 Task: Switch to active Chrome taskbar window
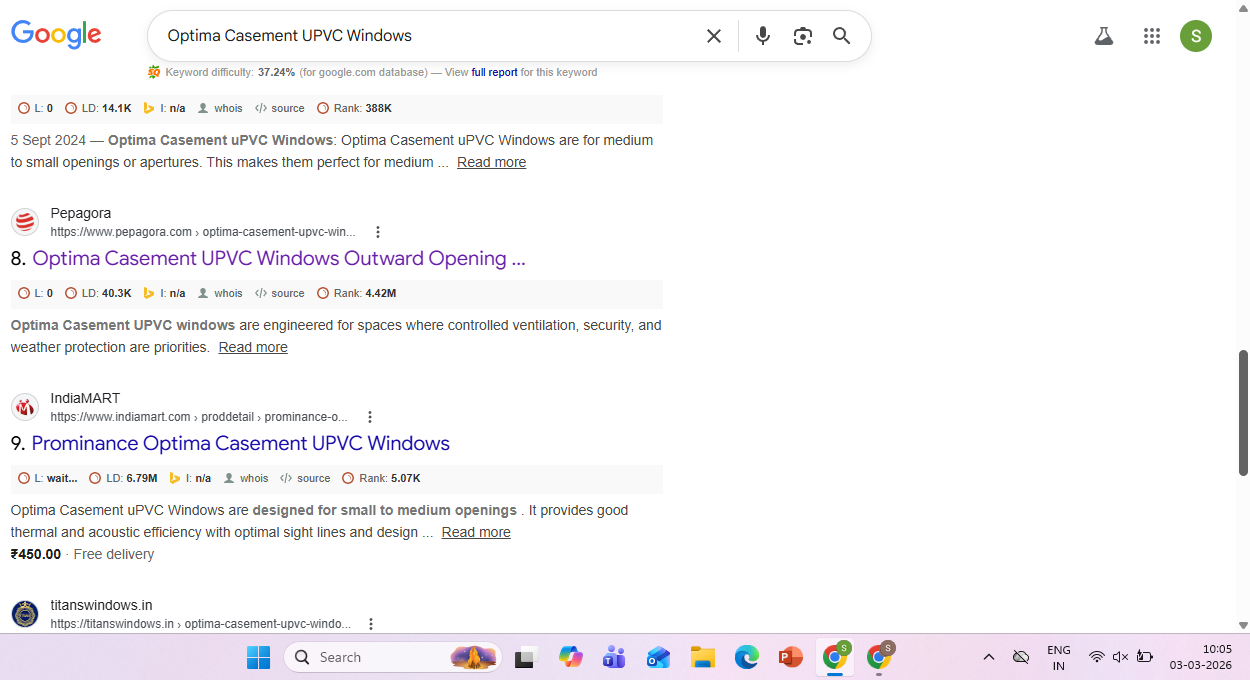click(x=835, y=657)
